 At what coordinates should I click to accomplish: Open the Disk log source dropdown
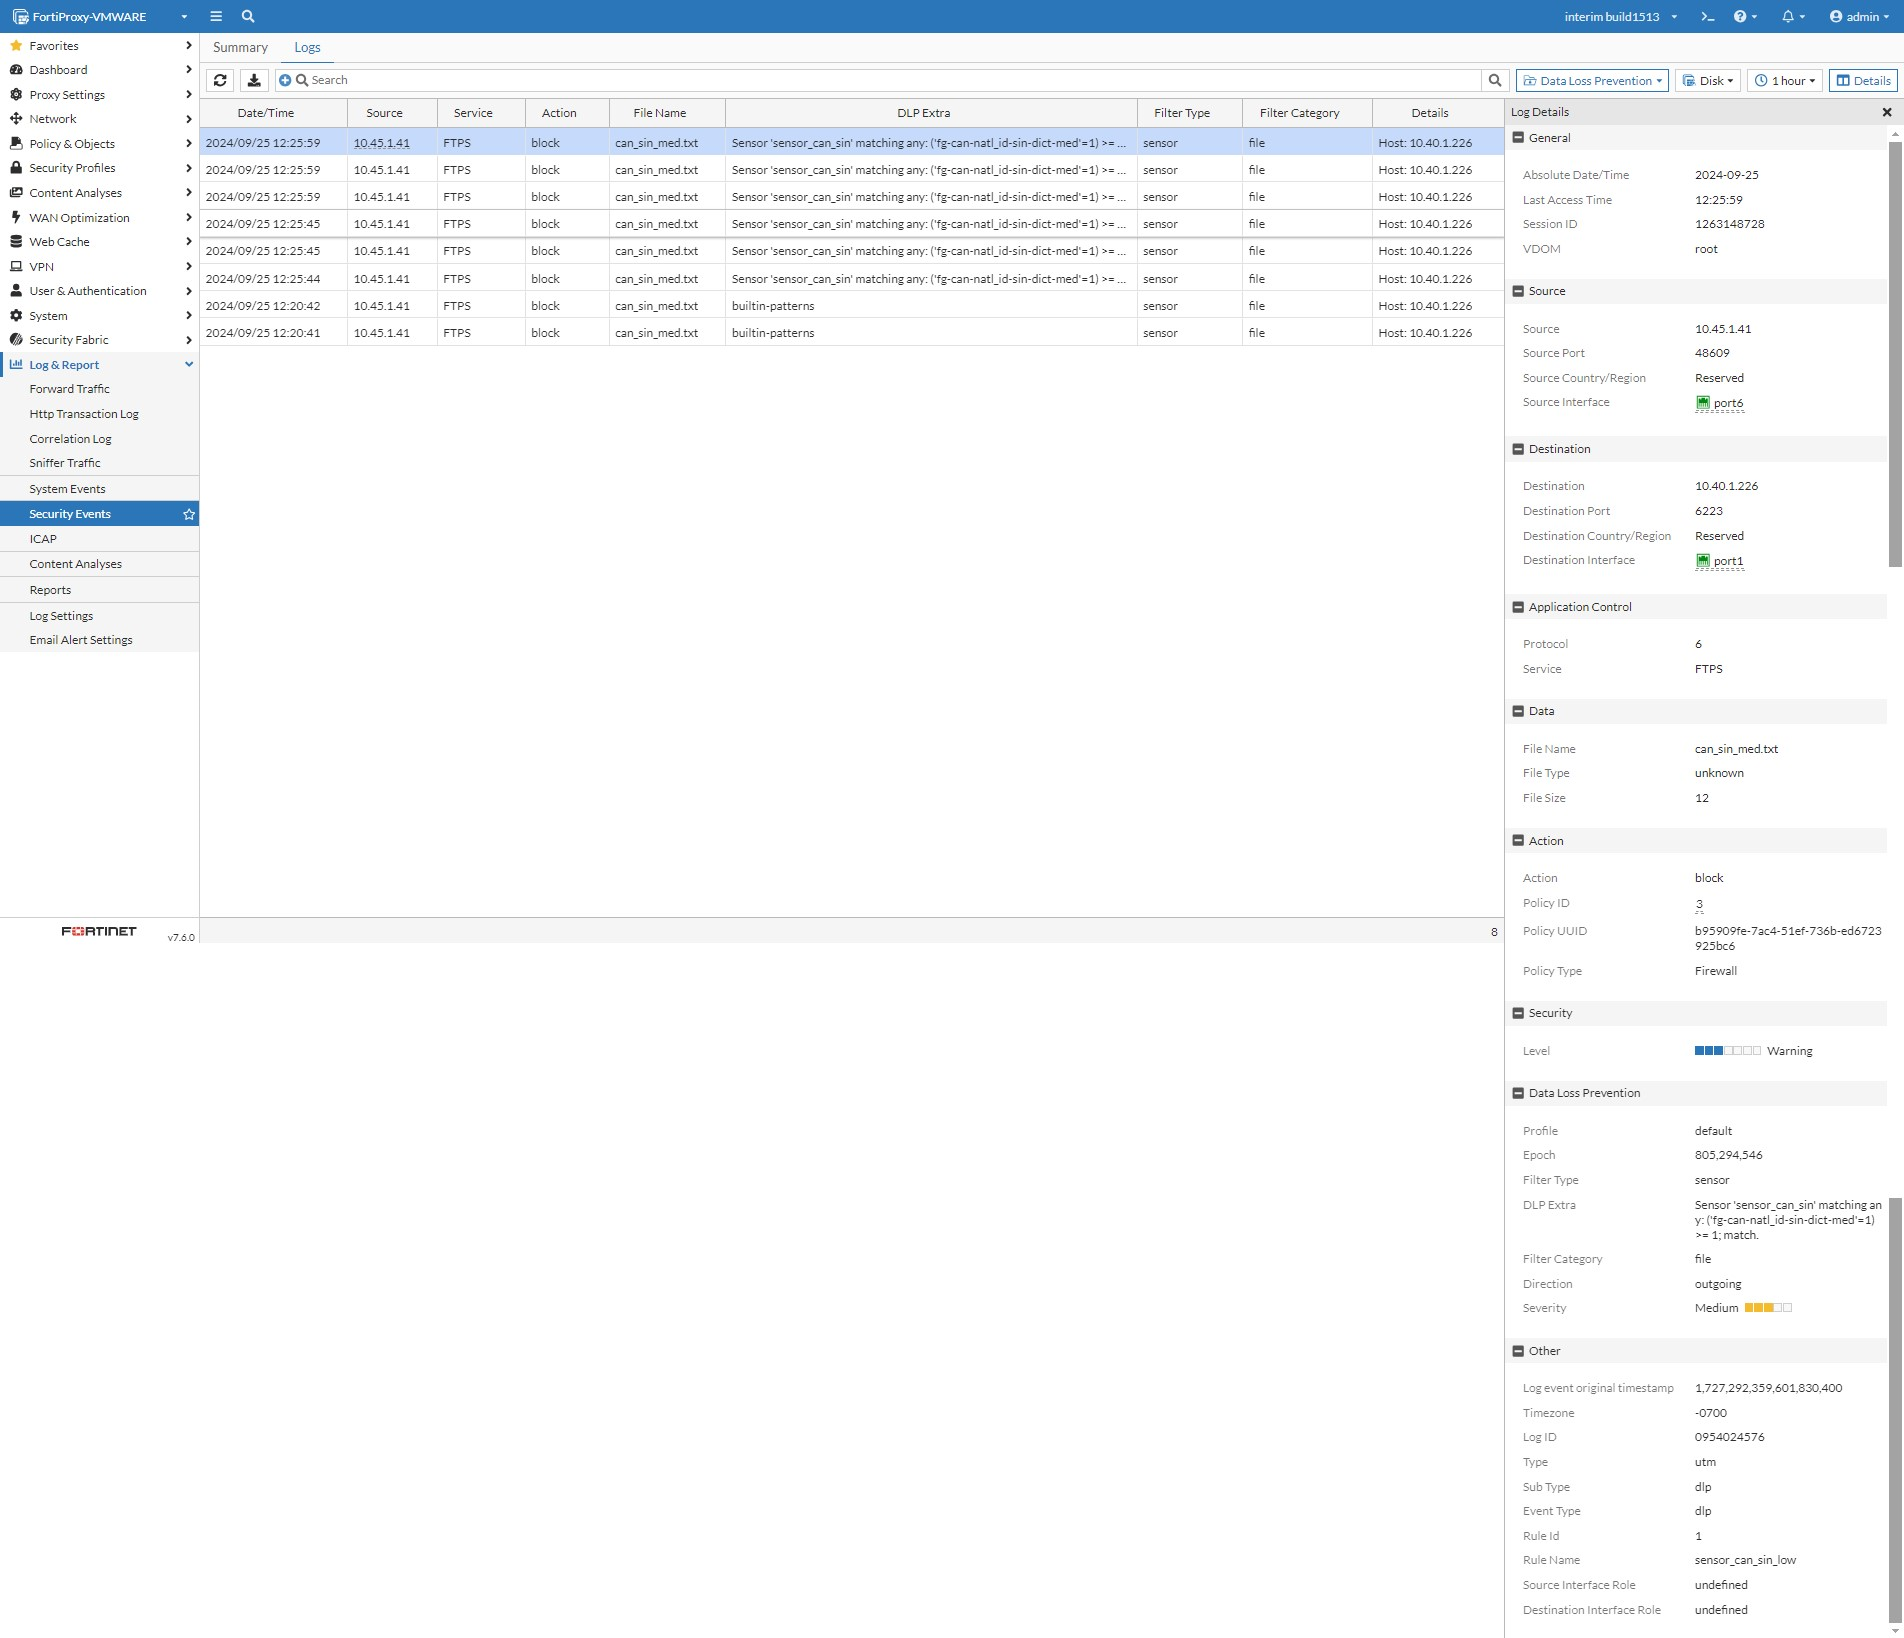(x=1708, y=80)
